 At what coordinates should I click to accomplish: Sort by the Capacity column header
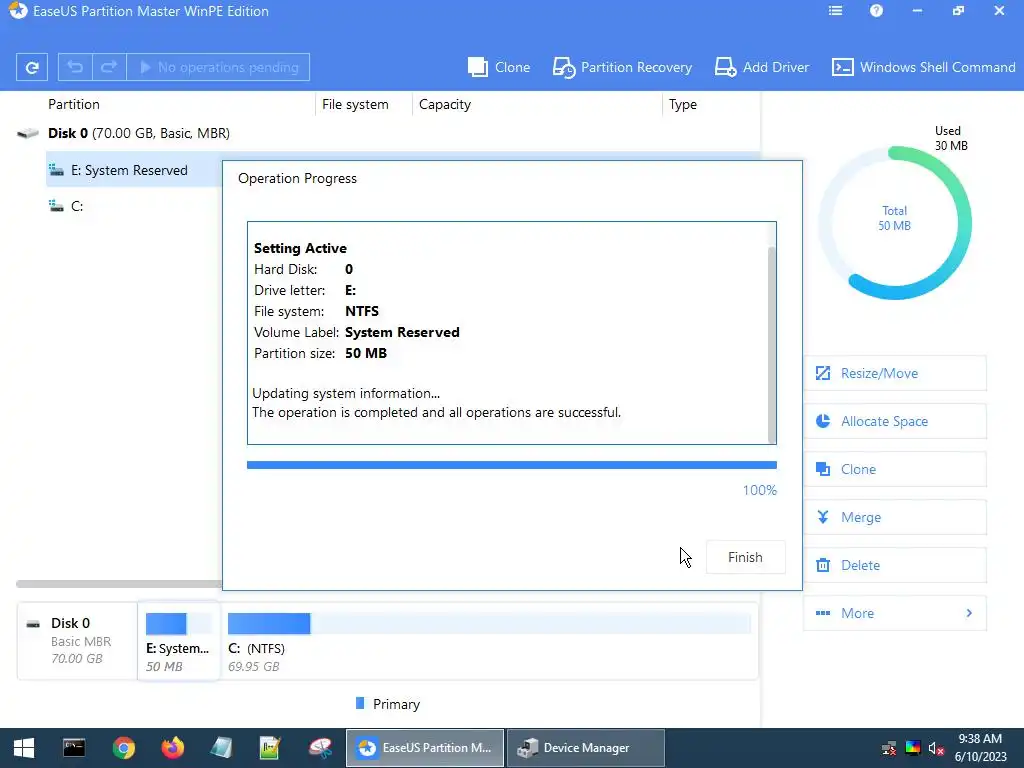[x=445, y=104]
